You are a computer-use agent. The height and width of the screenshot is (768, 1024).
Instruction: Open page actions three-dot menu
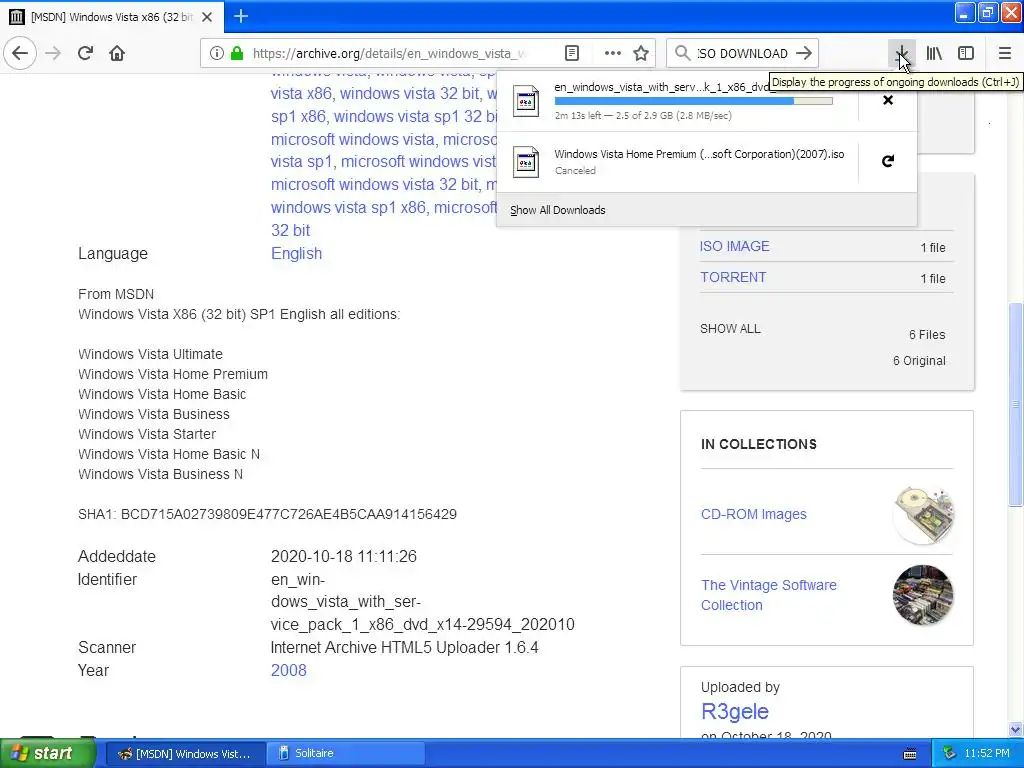point(613,53)
